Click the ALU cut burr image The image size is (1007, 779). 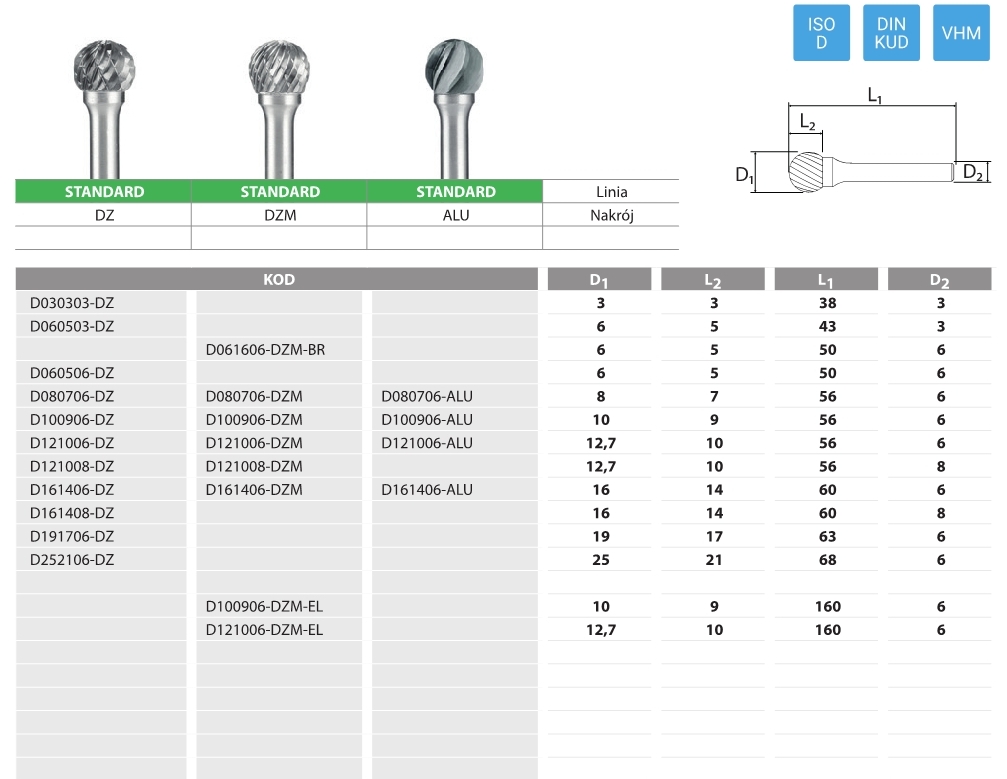point(453,105)
